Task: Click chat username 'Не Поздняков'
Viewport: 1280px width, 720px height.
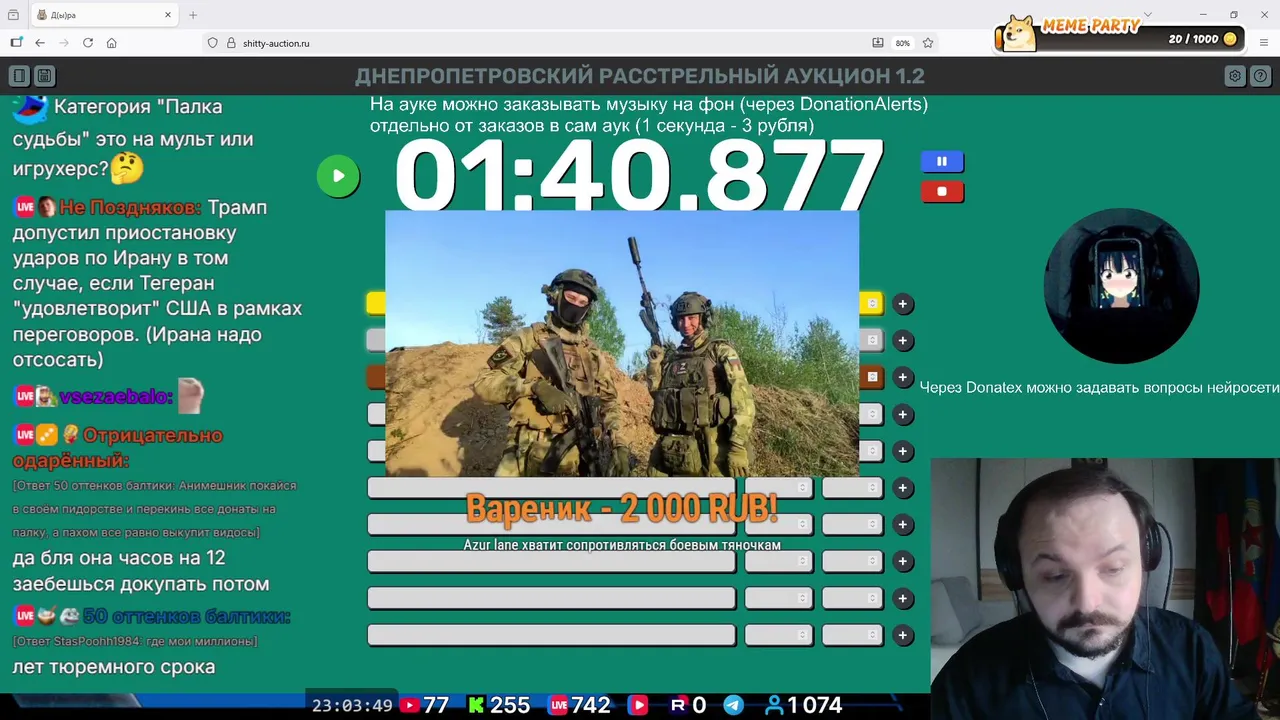Action: tap(130, 208)
